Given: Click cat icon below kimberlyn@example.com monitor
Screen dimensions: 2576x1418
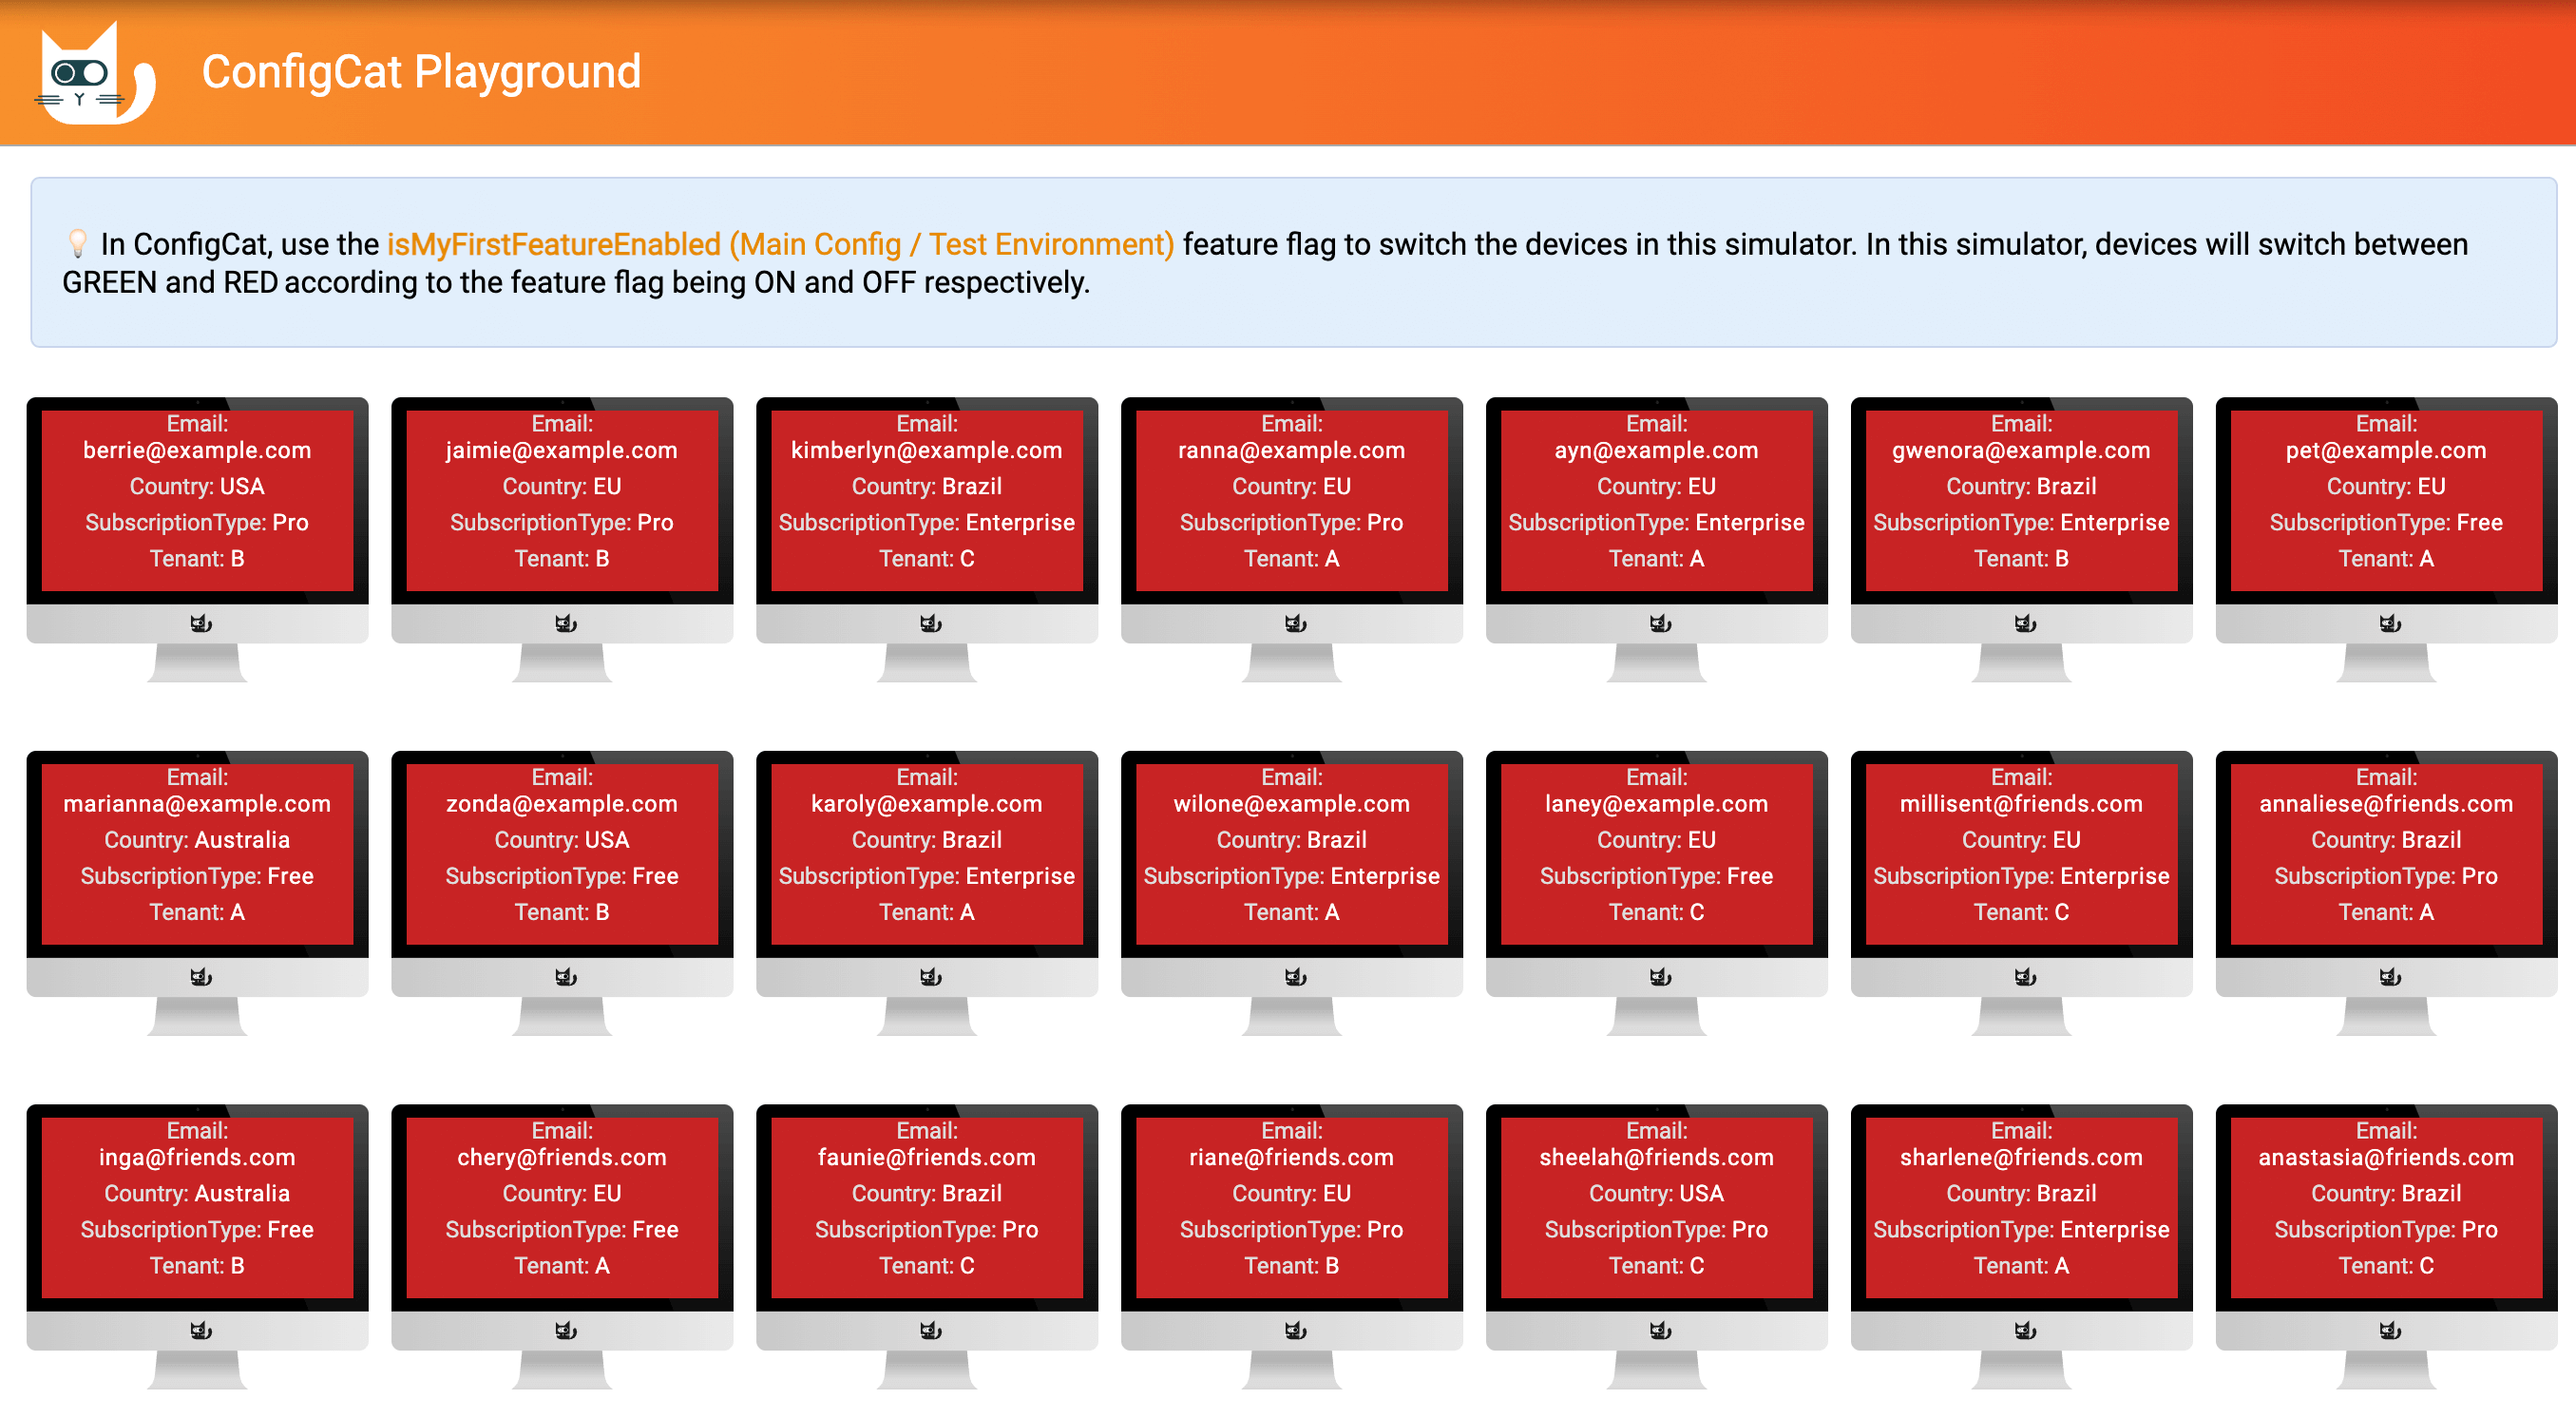Looking at the screenshot, I should [x=930, y=624].
